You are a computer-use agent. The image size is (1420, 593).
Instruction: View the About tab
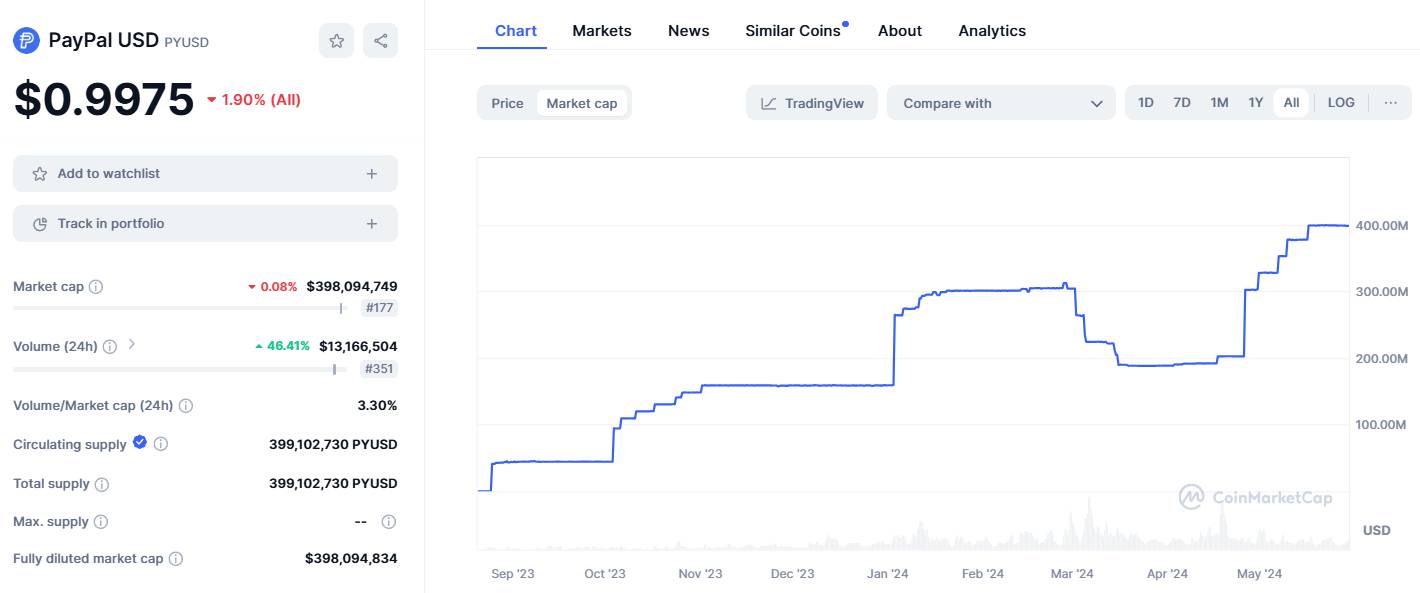point(900,31)
